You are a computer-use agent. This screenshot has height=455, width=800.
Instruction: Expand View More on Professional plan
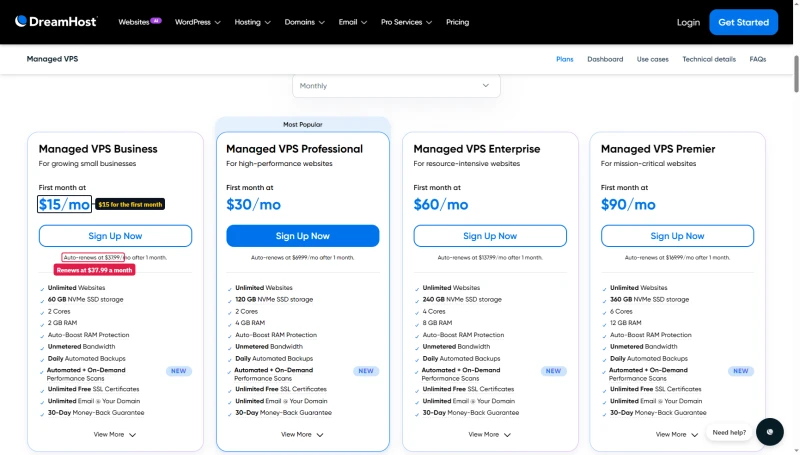coord(302,435)
